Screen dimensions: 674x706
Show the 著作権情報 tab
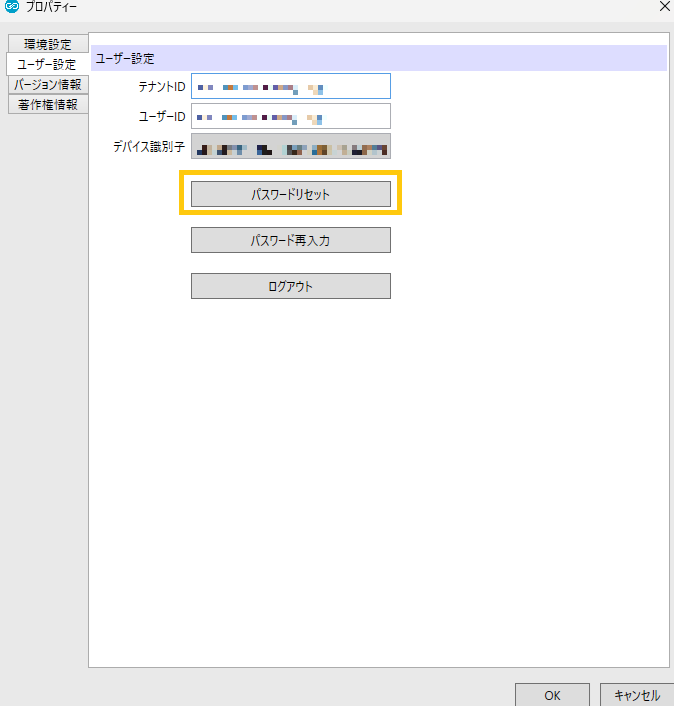coord(48,104)
